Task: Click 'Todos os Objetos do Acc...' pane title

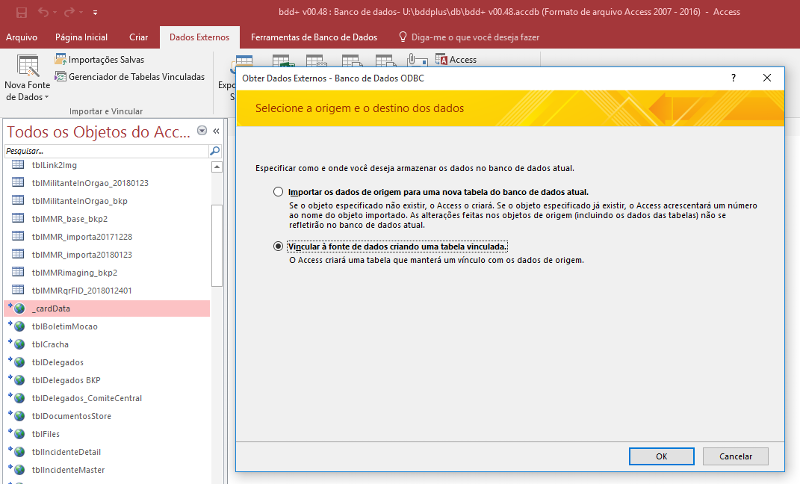Action: pos(98,132)
